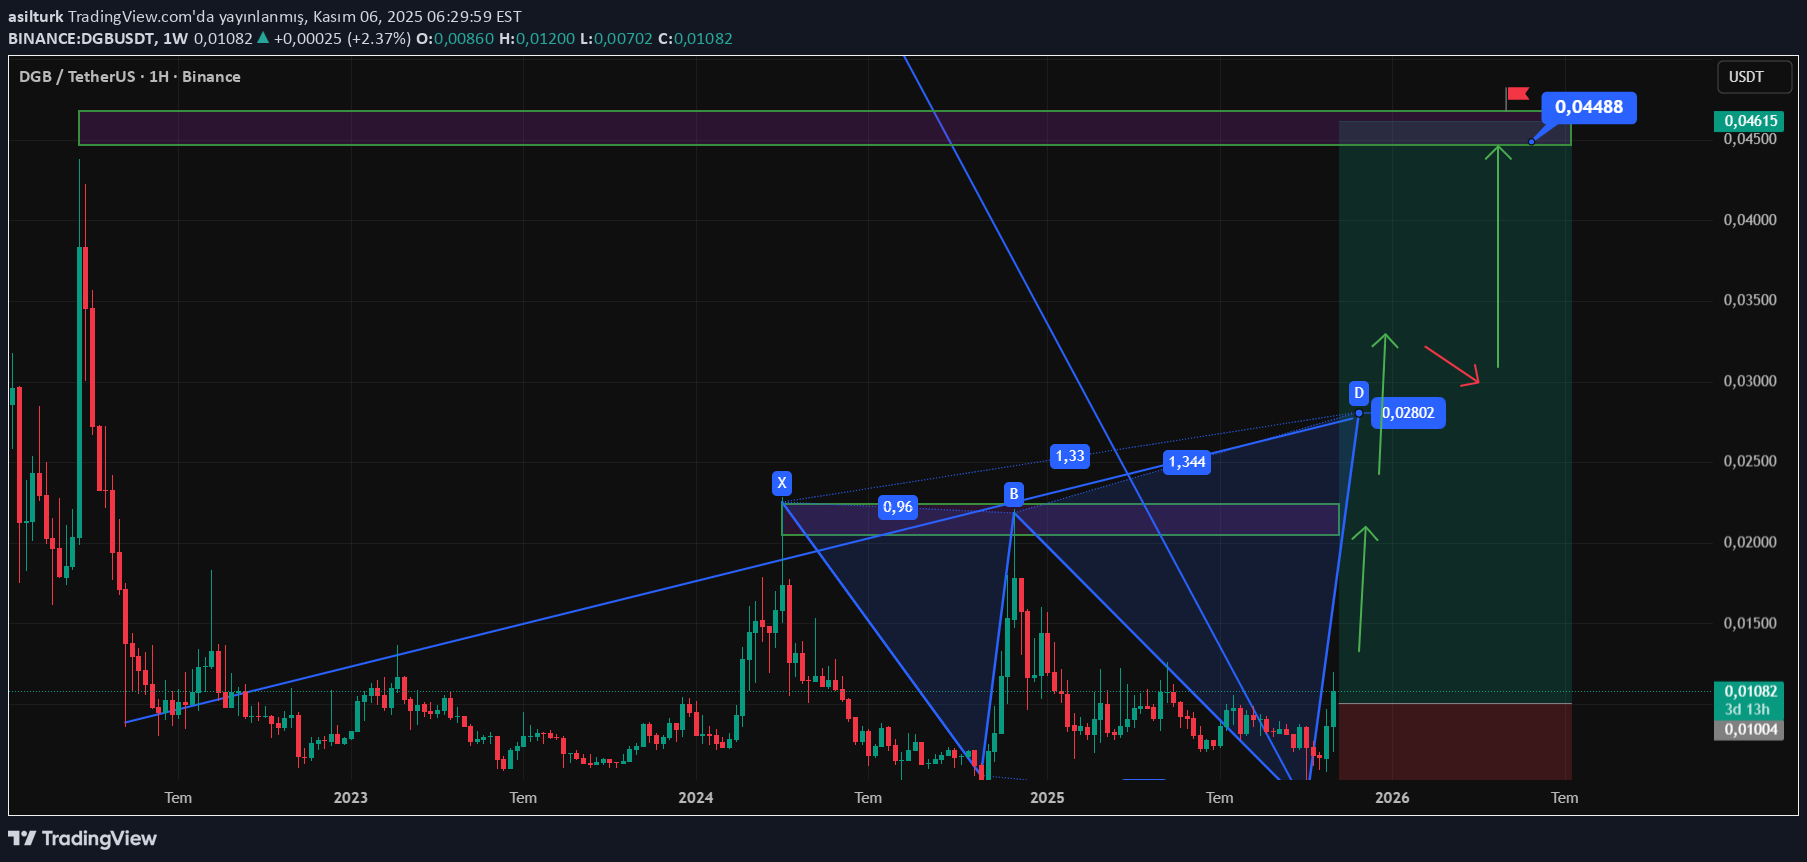This screenshot has height=862, width=1807.
Task: Click the 1,344 ratio label
Action: [1187, 462]
